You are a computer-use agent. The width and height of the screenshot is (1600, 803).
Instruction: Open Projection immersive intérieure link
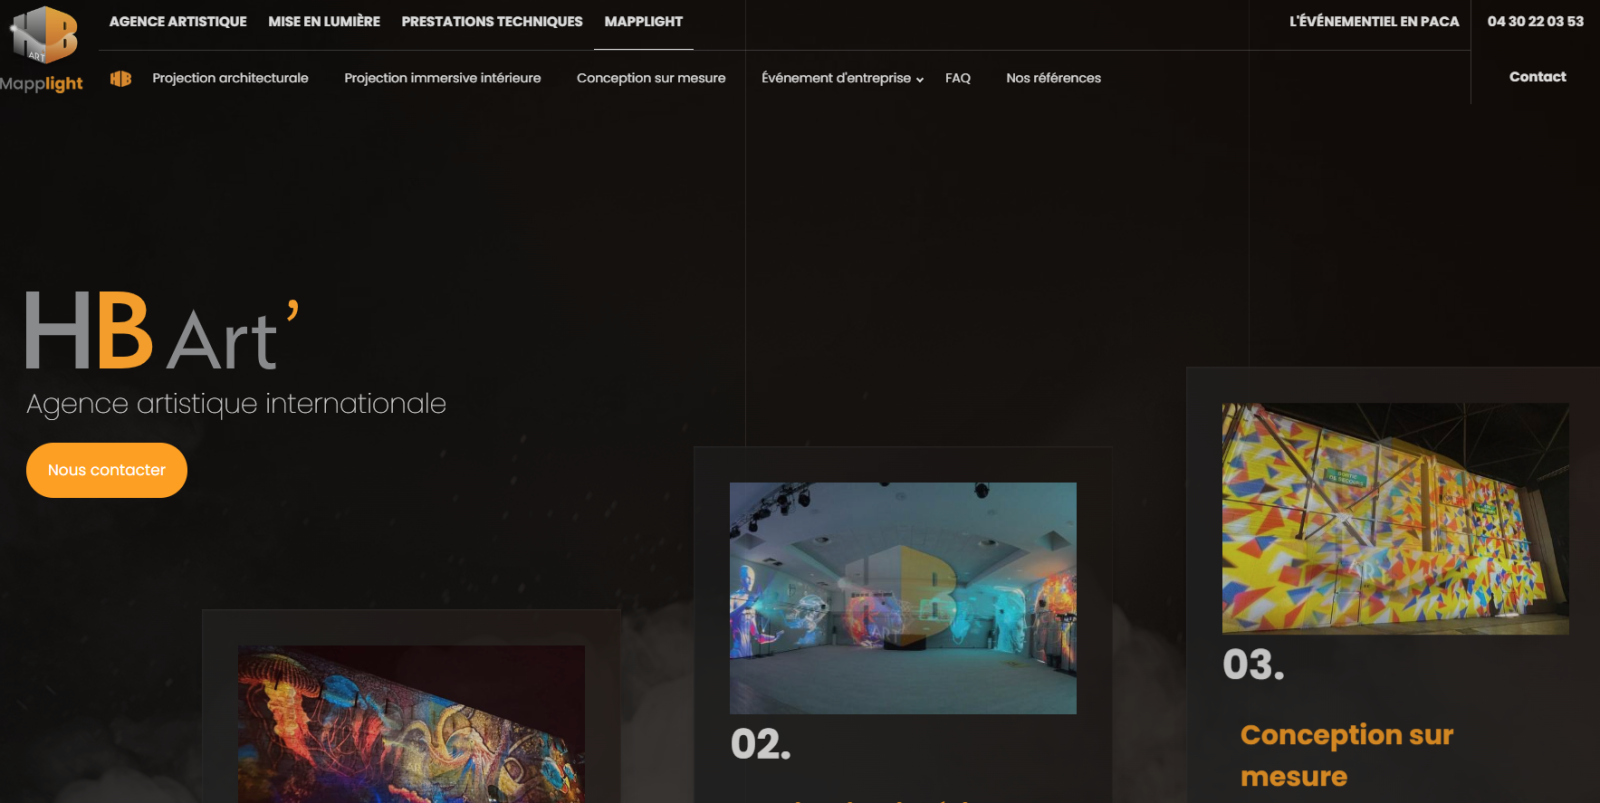point(442,78)
